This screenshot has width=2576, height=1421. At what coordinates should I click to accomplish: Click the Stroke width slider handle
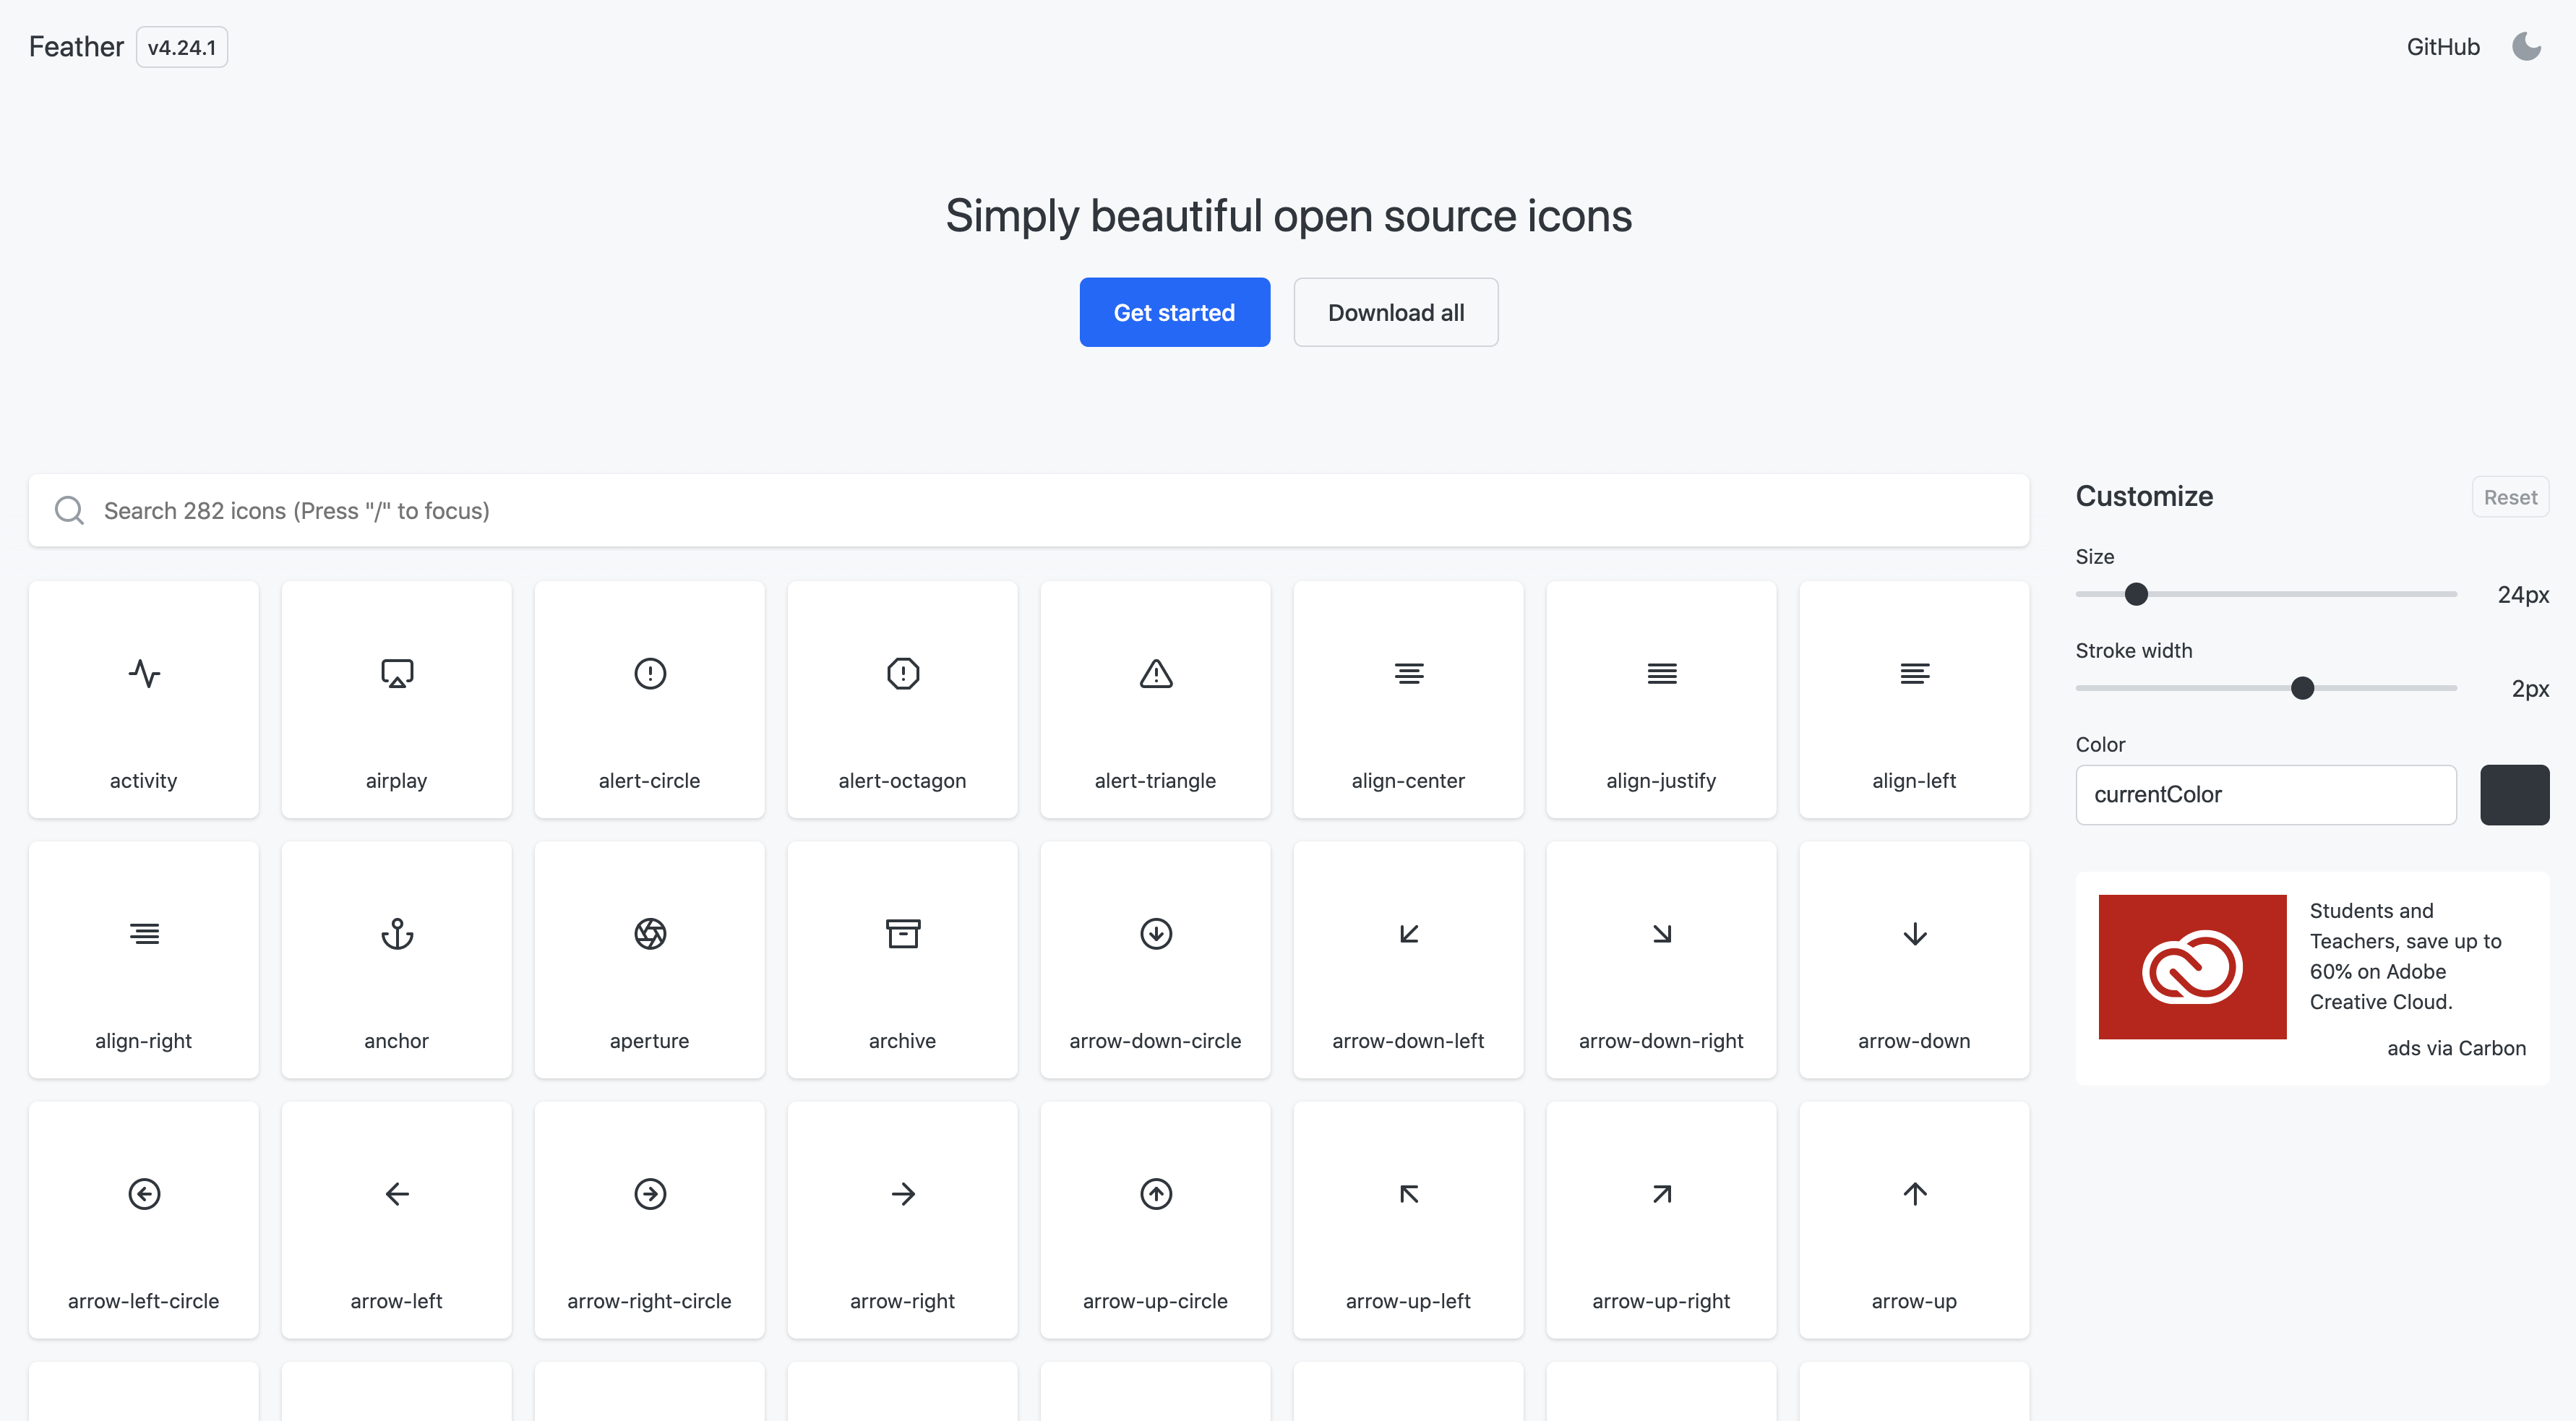coord(2302,688)
